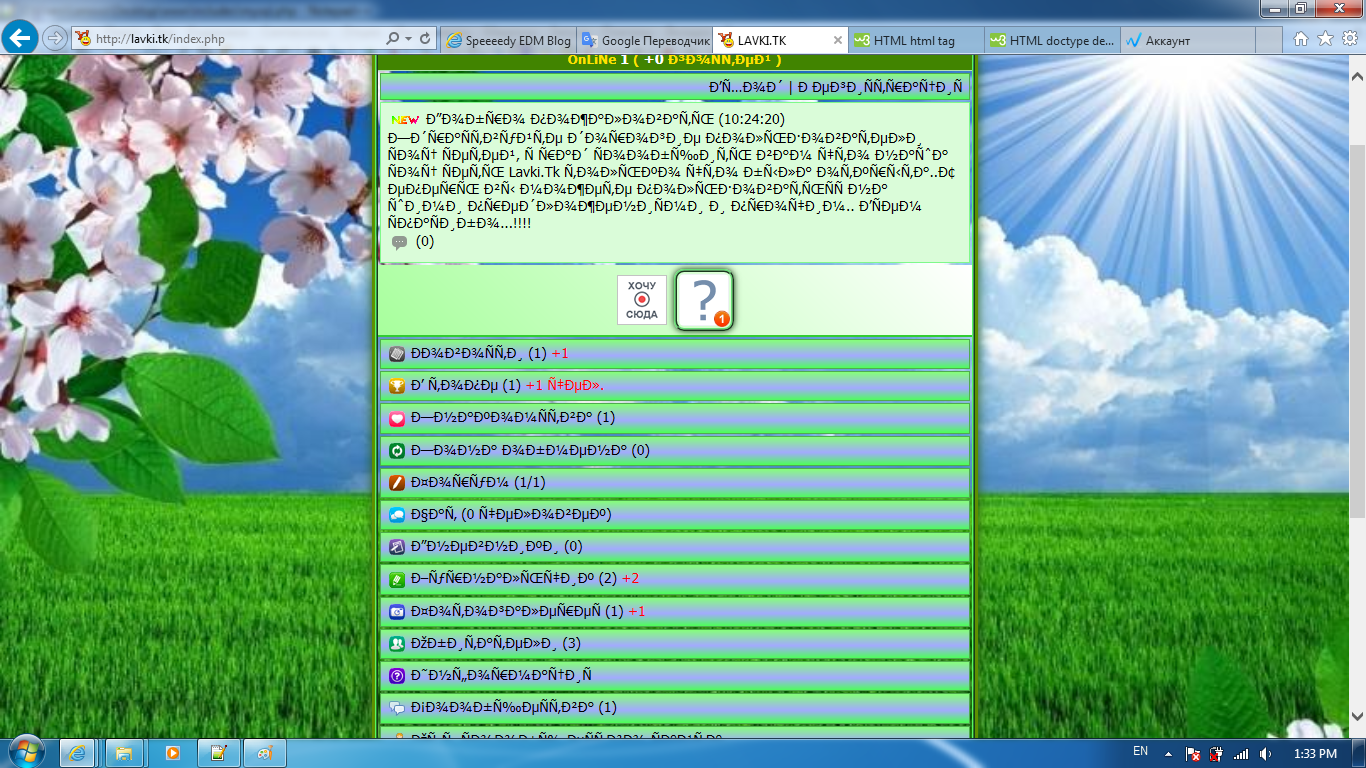1366x768 pixels.
Task: Open the orange pencil icon row
Action: [x=674, y=482]
